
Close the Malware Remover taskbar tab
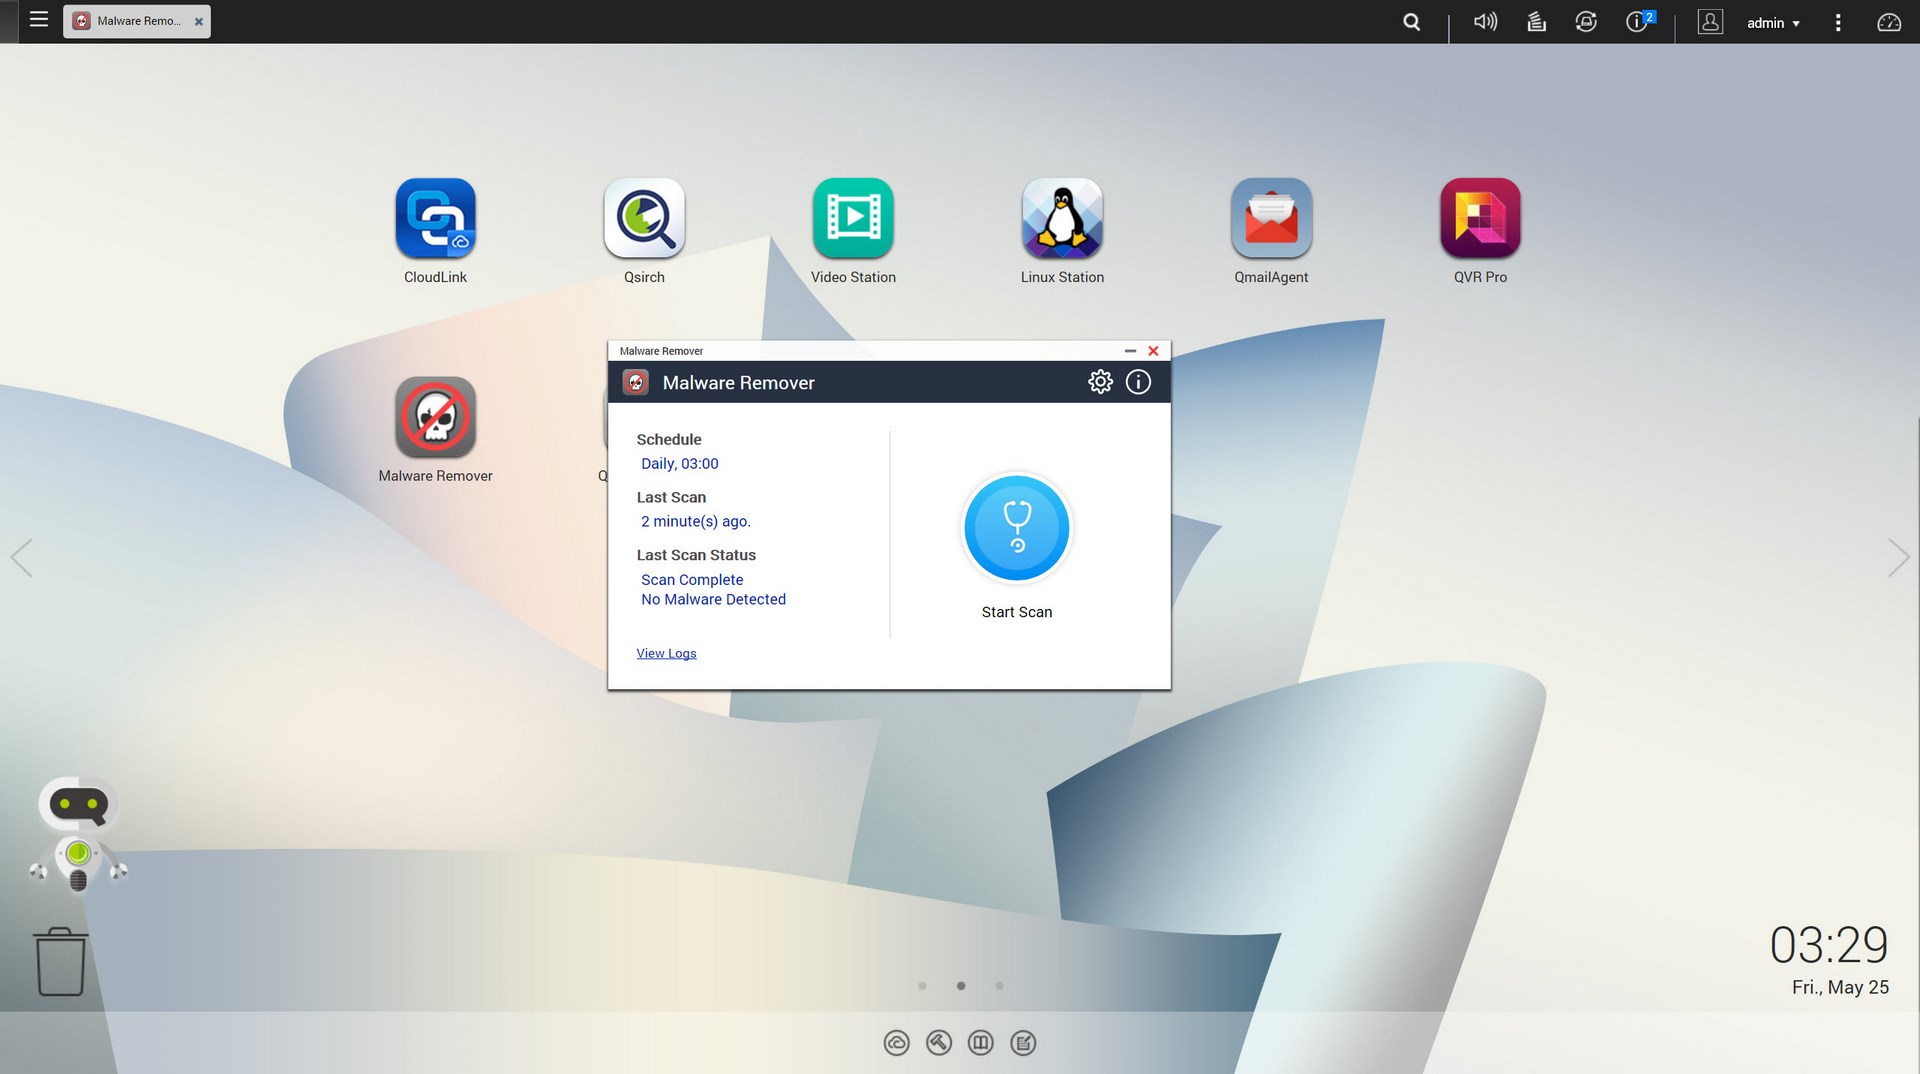tap(198, 21)
